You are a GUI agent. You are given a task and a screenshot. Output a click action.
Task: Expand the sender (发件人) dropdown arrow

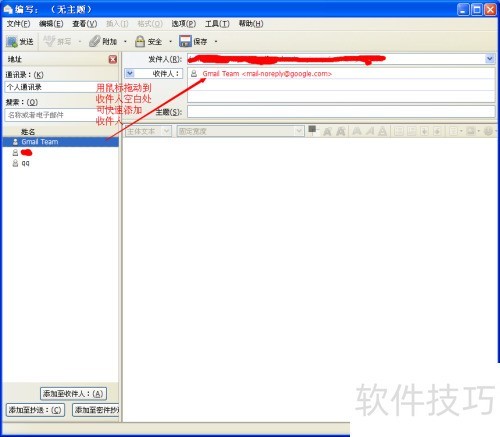coord(489,59)
